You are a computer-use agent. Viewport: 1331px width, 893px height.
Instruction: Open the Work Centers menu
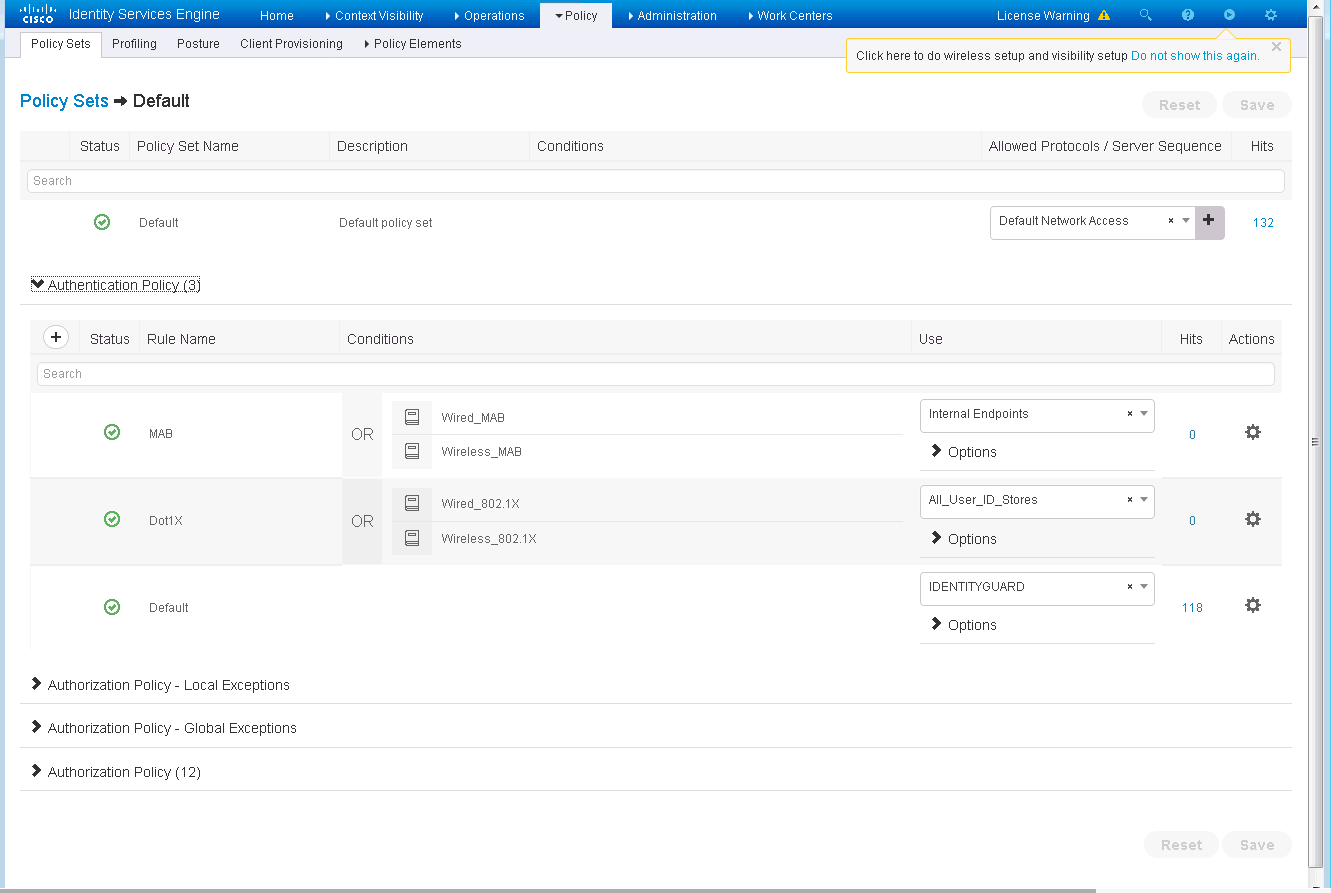click(x=790, y=15)
